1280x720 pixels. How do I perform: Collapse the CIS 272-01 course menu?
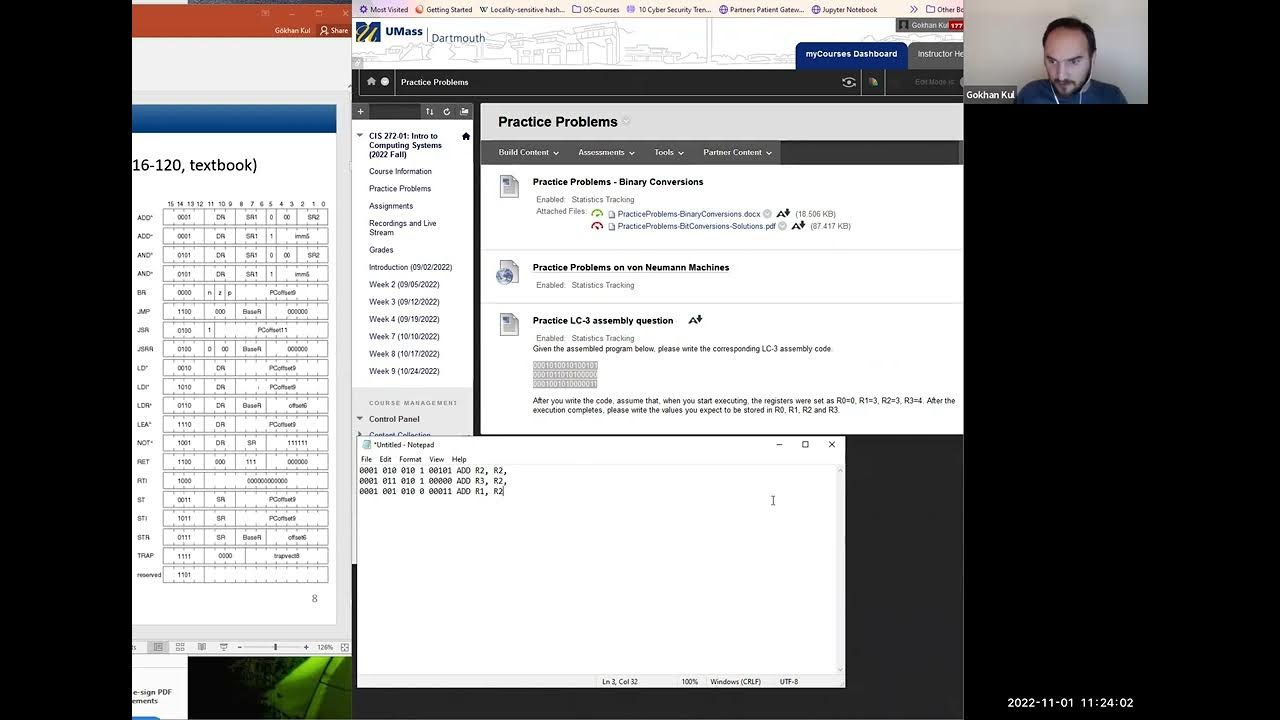click(x=360, y=136)
